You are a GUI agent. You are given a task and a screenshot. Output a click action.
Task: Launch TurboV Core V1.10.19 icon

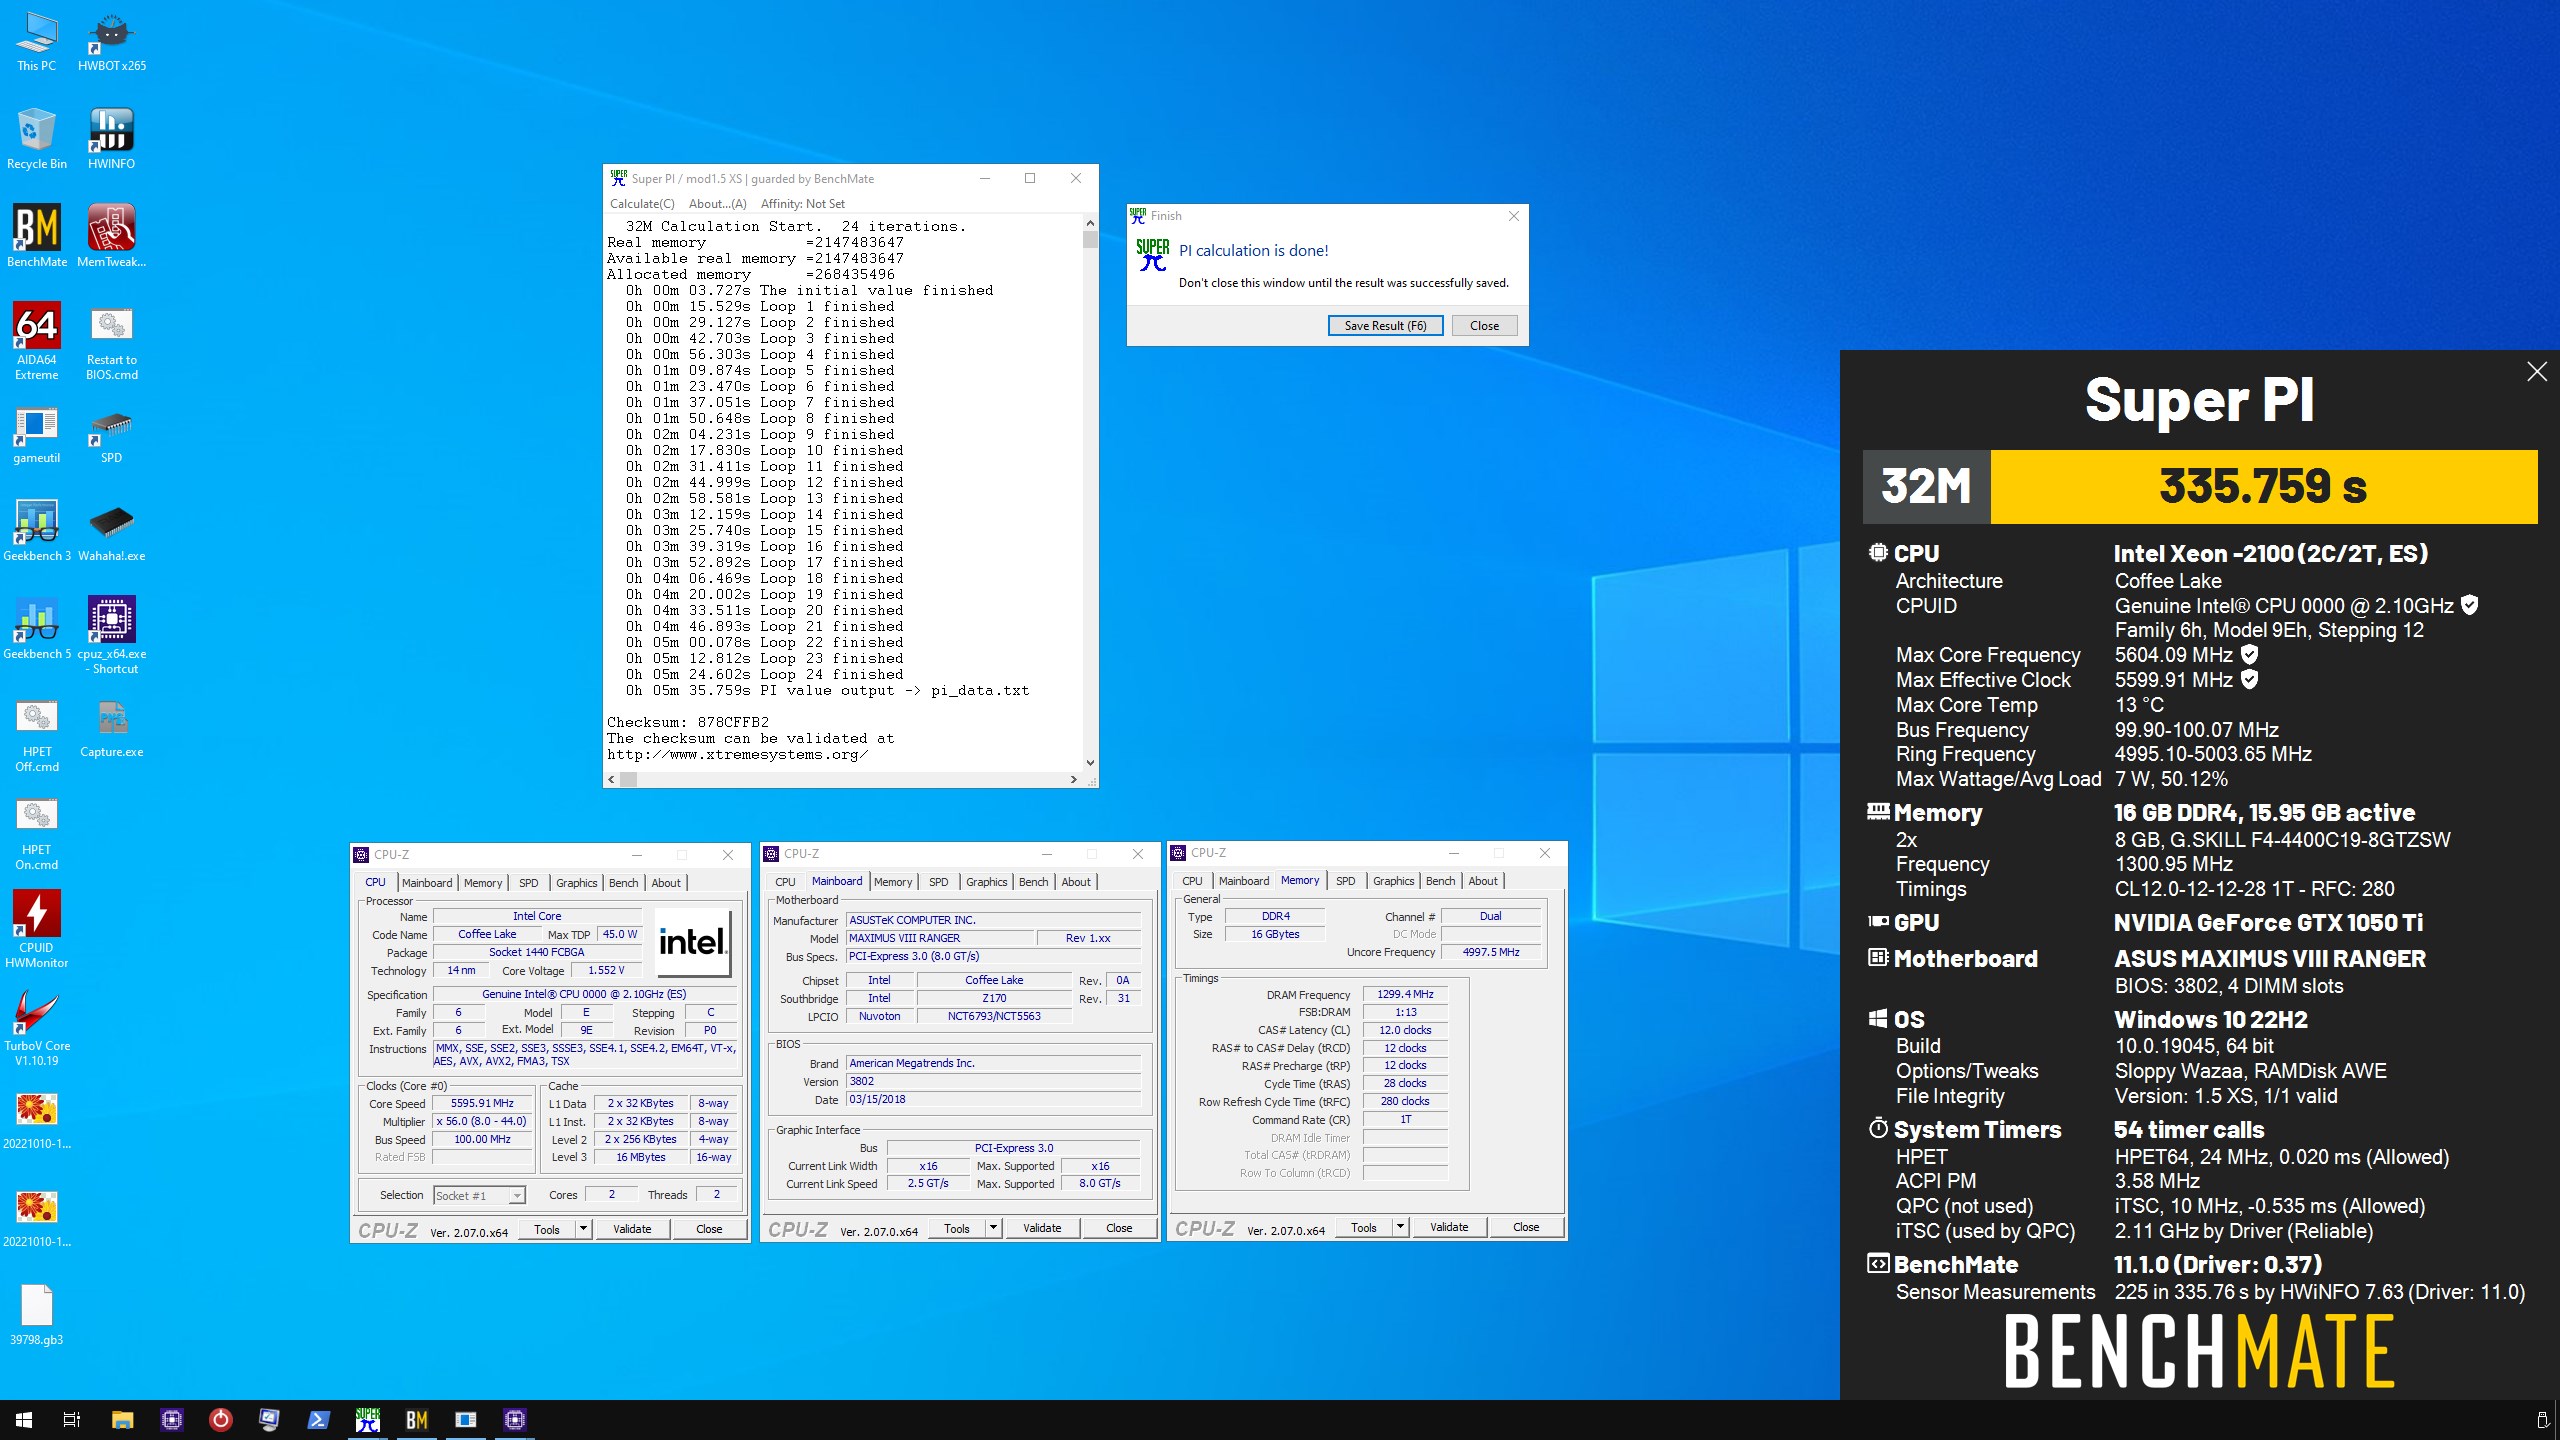(36, 1028)
